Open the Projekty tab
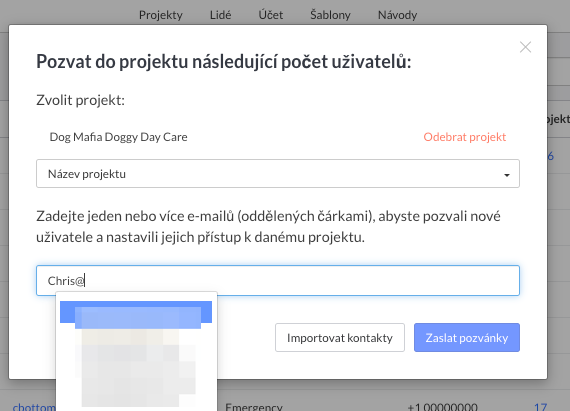 coord(161,15)
